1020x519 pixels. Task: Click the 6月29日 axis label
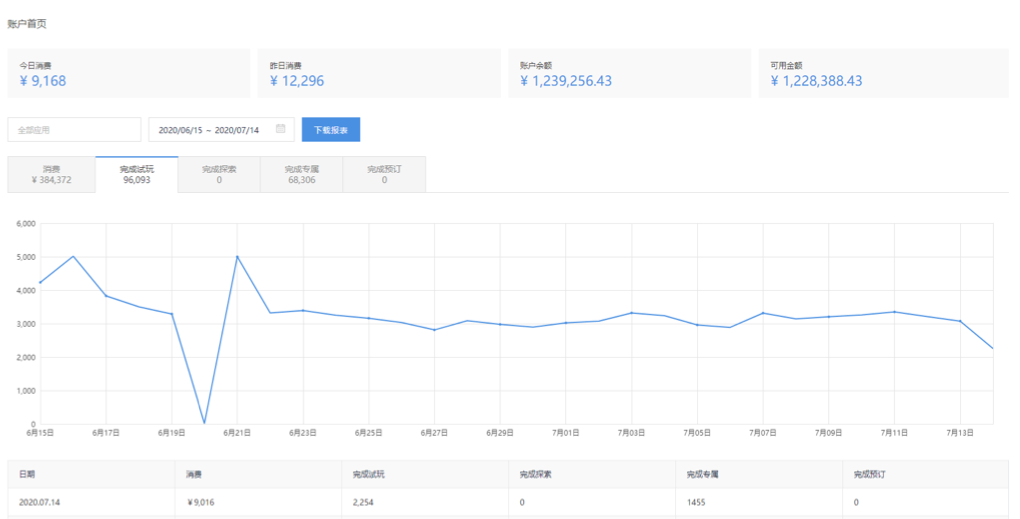point(500,432)
